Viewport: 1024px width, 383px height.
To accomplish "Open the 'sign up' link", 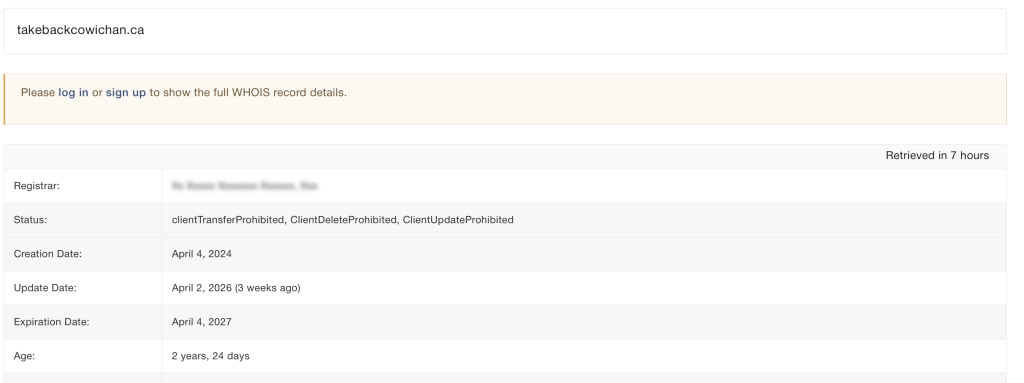I will tap(125, 93).
